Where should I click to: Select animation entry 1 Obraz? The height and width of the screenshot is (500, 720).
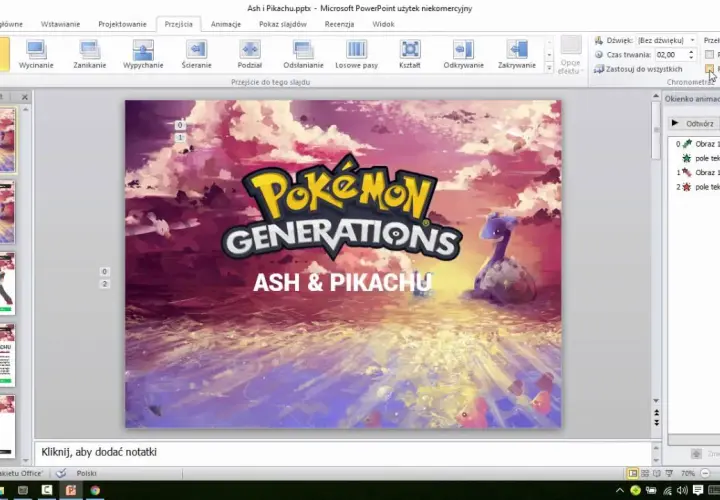[x=696, y=173]
